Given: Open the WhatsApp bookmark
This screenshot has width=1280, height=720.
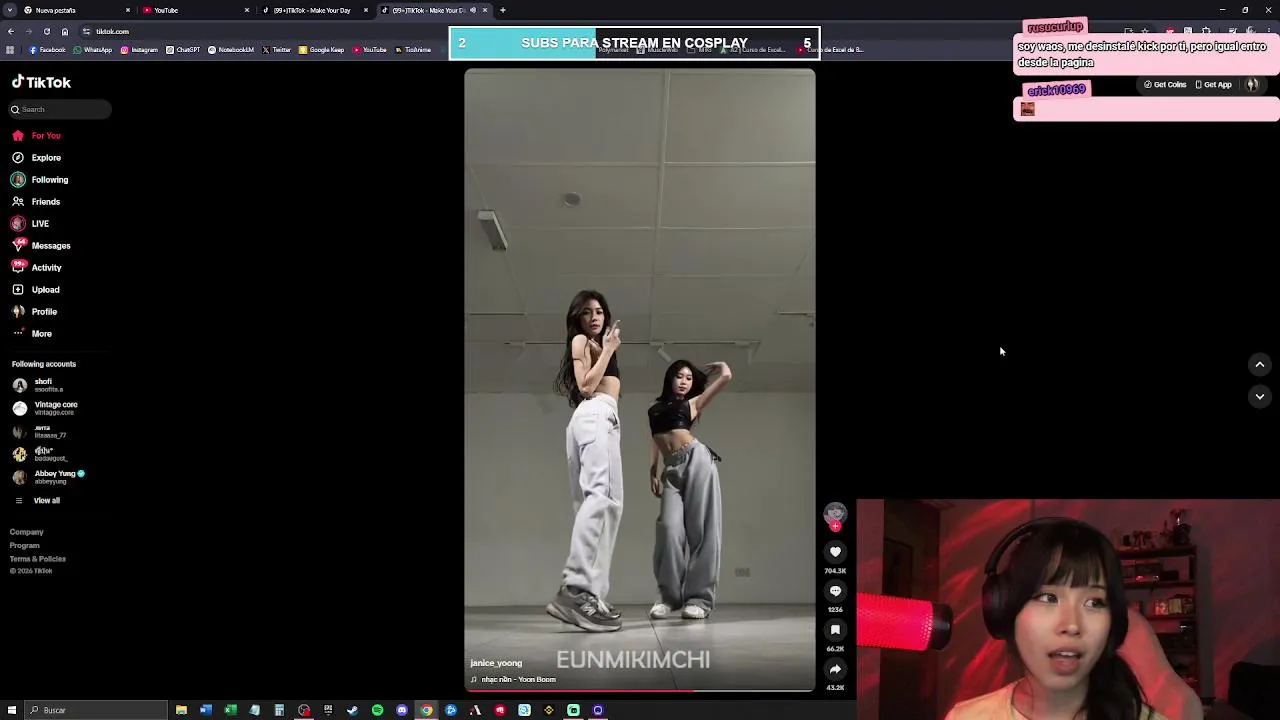Looking at the screenshot, I should click(93, 50).
